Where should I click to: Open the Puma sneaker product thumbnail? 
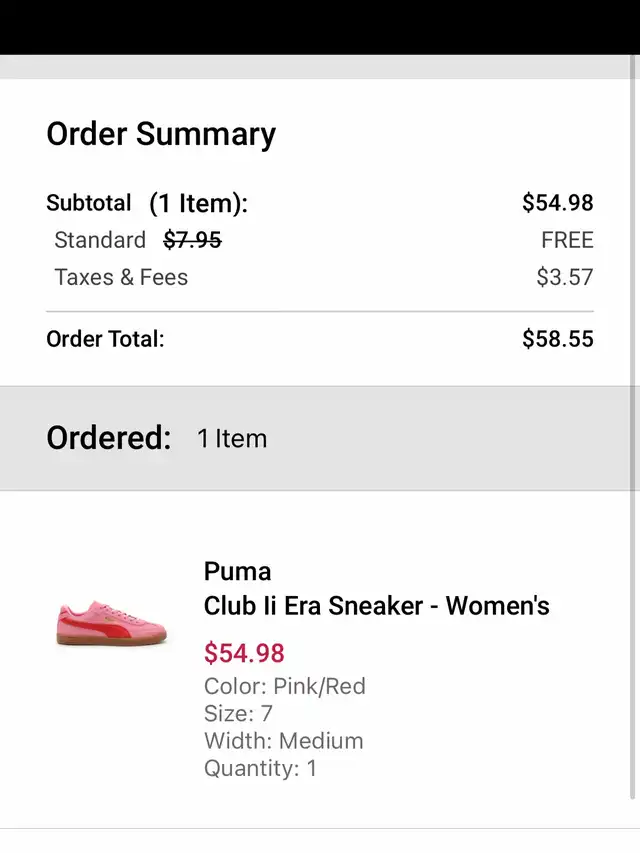point(112,624)
